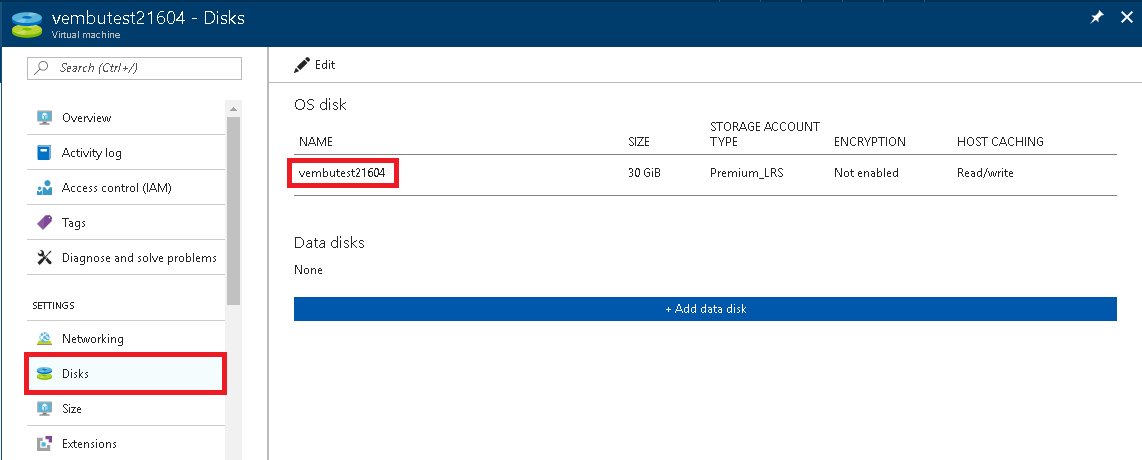Focus the Search (Ctrl+/) field
Screen dimensions: 1142x460
tap(134, 68)
